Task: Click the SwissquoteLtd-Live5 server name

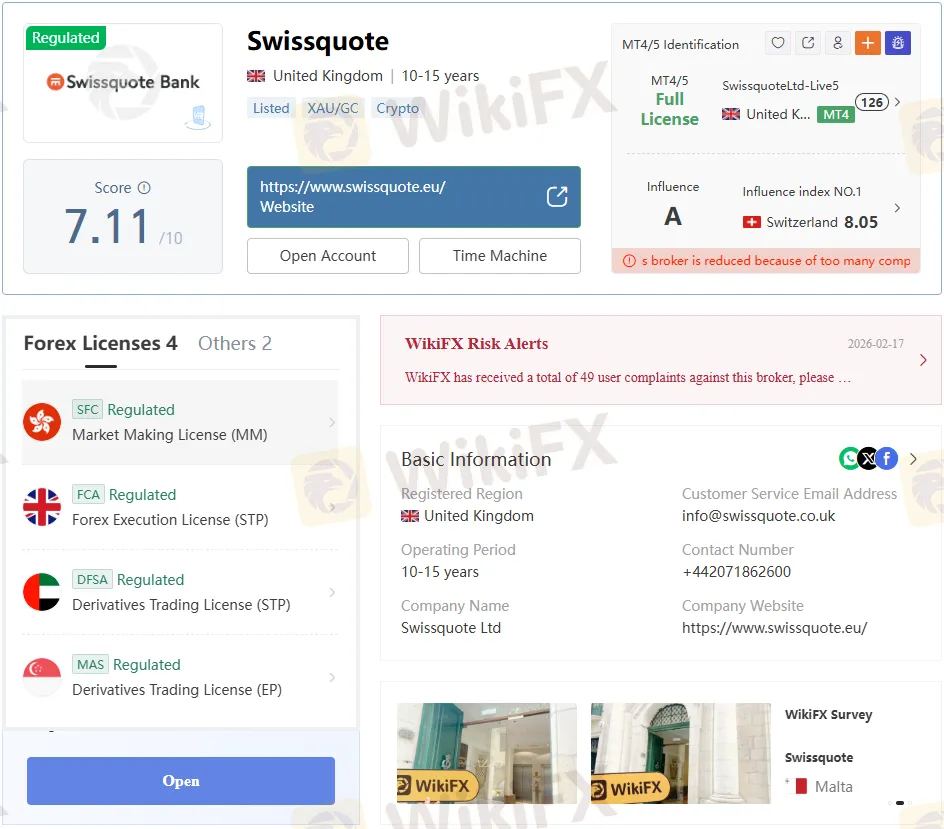Action: click(780, 85)
